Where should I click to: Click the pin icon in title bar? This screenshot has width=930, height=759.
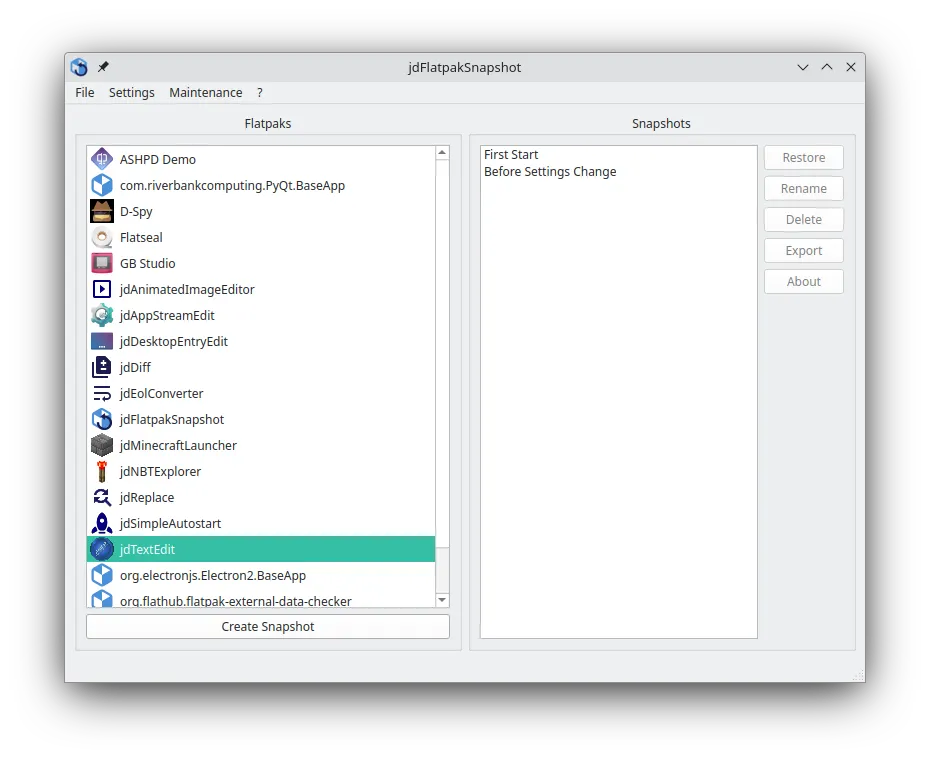[103, 66]
